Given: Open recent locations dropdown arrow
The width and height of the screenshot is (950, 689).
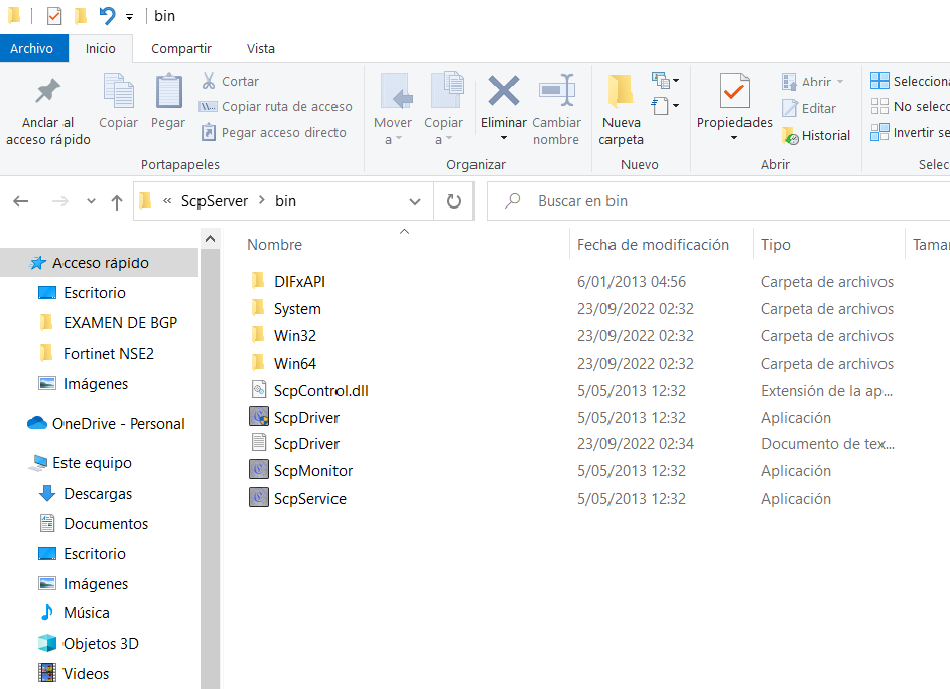Looking at the screenshot, I should pos(91,201).
